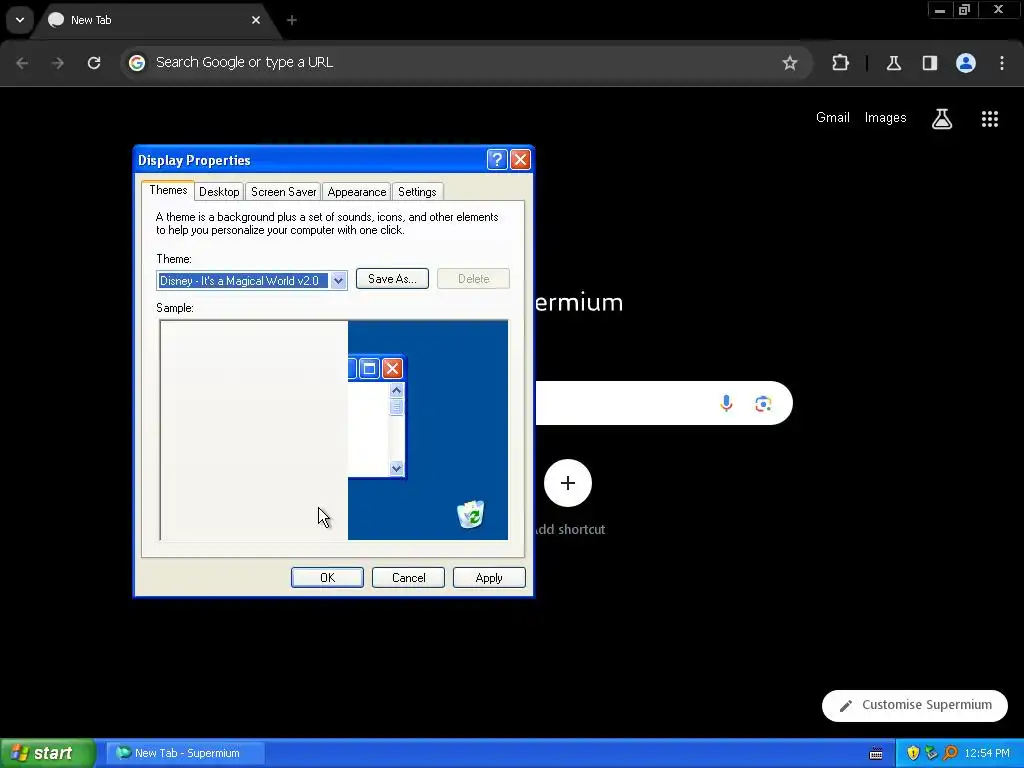The width and height of the screenshot is (1024, 768).
Task: Click sample window red close button
Action: (x=392, y=368)
